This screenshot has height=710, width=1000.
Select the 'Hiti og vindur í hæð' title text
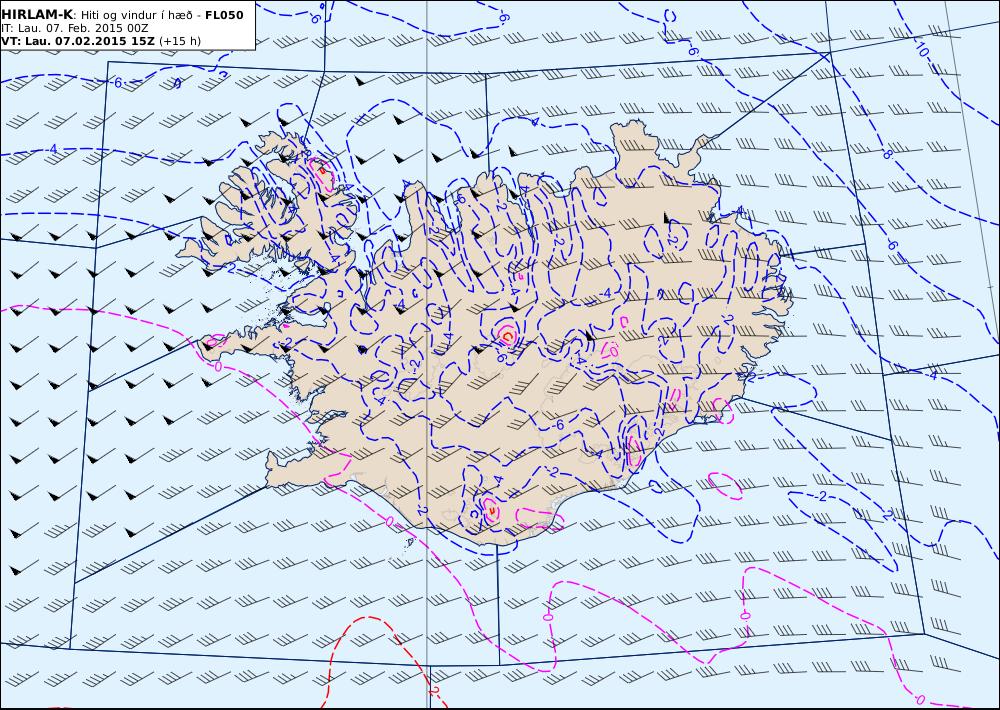coord(136,15)
